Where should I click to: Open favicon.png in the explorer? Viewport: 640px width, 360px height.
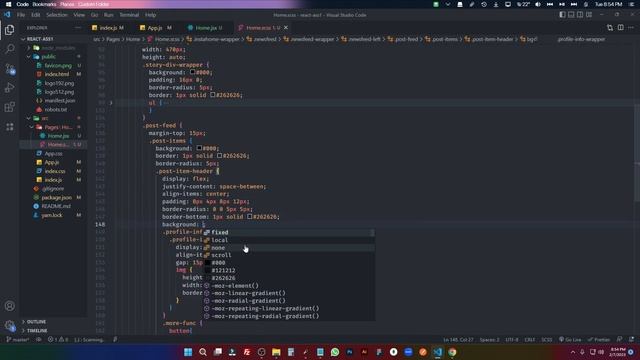pos(58,65)
